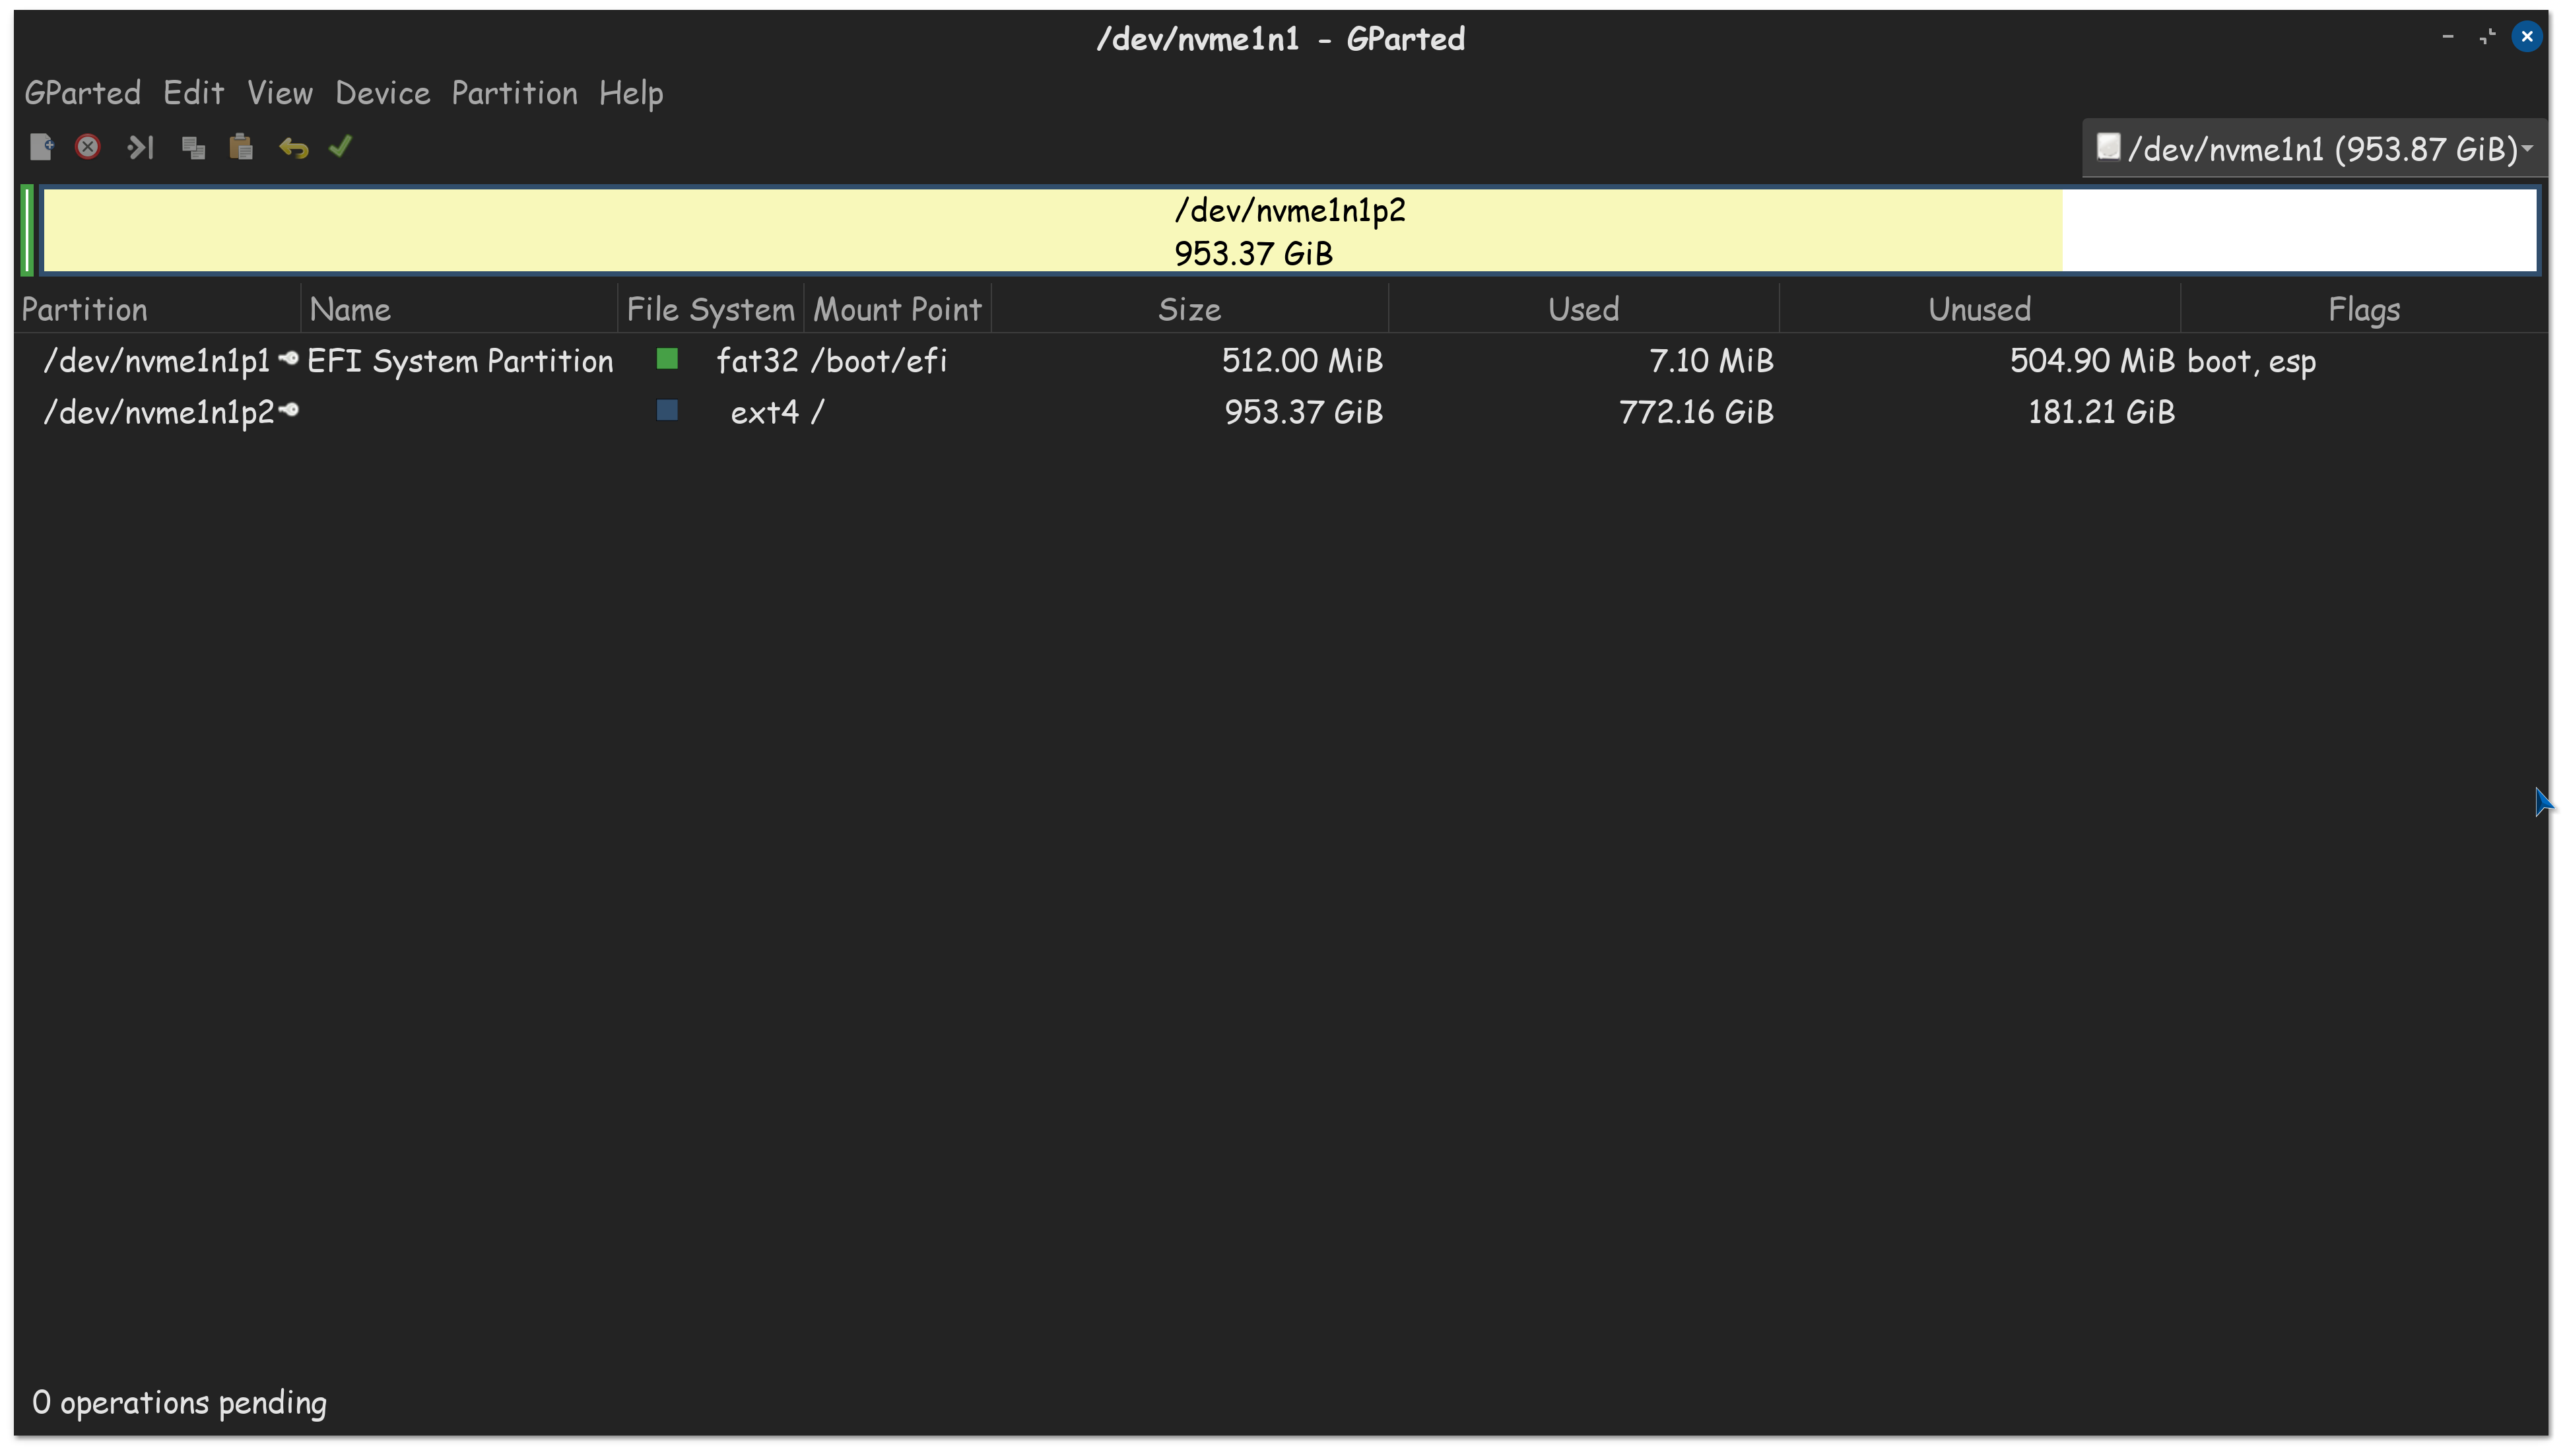Restore the GParted window size
The height and width of the screenshot is (1456, 2565).
pos(2487,37)
